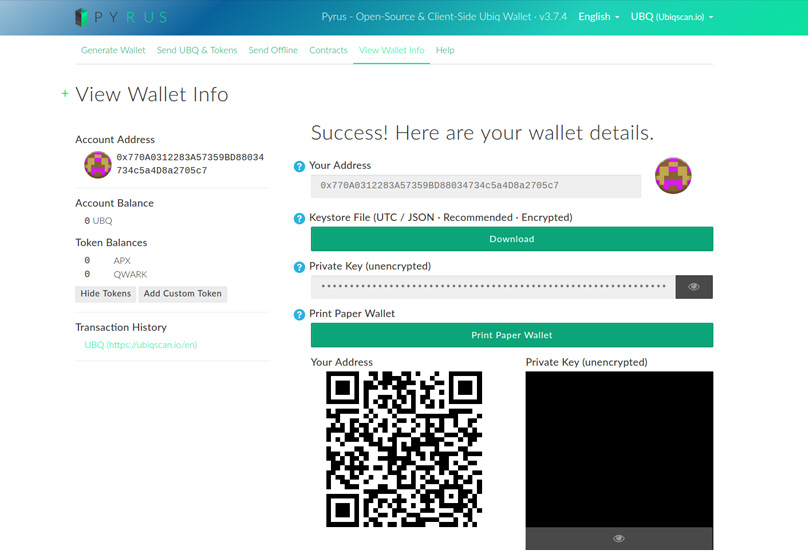Click help icon beside Print Paper Wallet
The height and width of the screenshot is (555, 808).
click(x=299, y=315)
